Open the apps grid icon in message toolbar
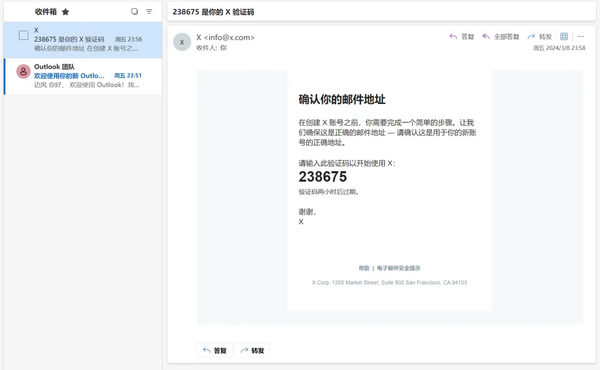This screenshot has height=370, width=600. tap(564, 36)
